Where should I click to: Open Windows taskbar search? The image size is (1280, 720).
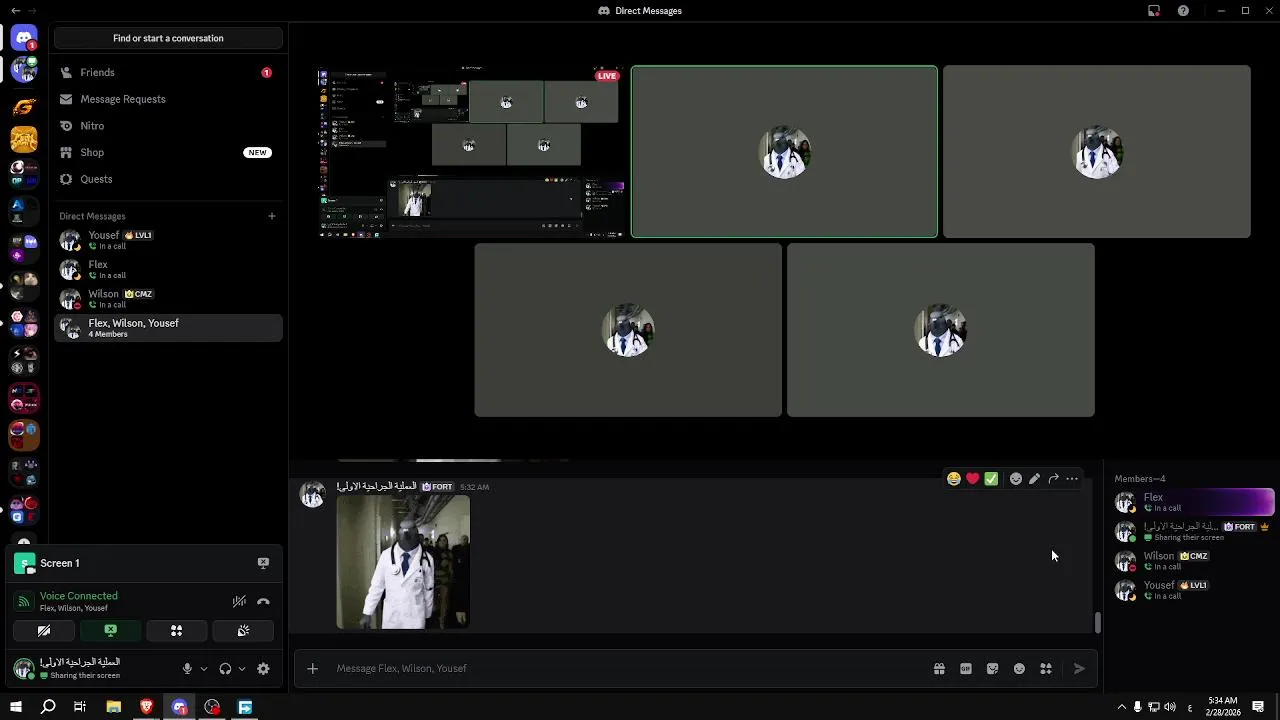48,707
